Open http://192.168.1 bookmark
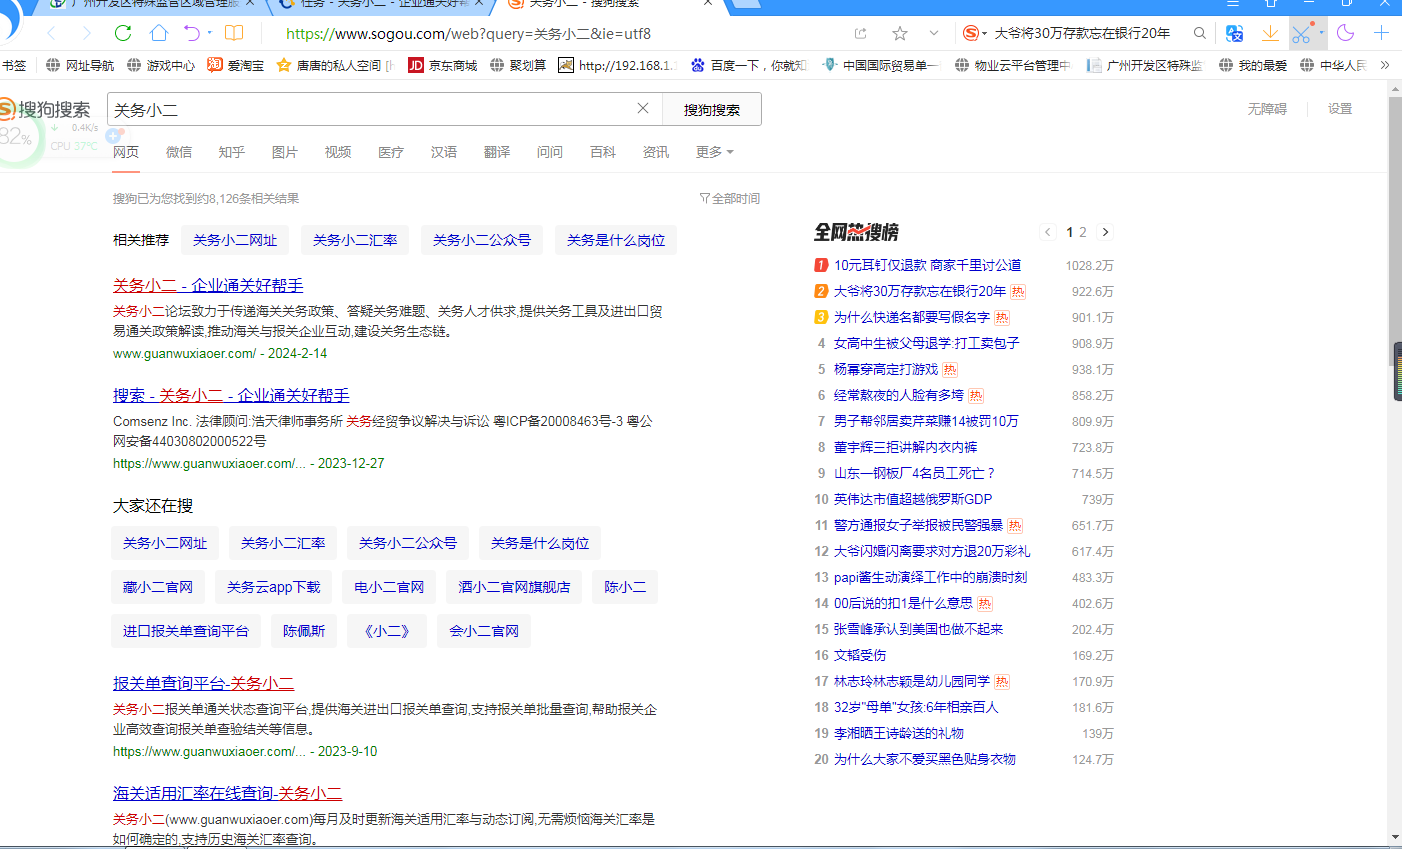This screenshot has height=849, width=1402. click(618, 65)
